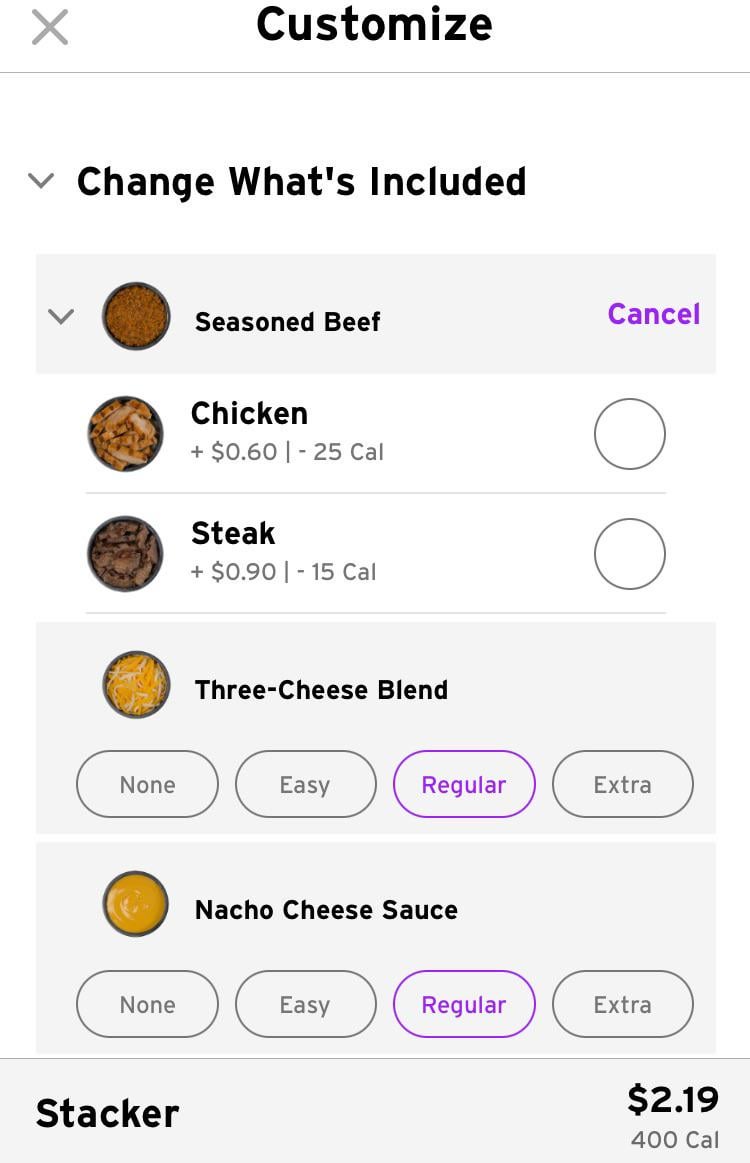Set Three-Cheese Blend to Easy
Image resolution: width=750 pixels, height=1163 pixels.
tap(306, 784)
